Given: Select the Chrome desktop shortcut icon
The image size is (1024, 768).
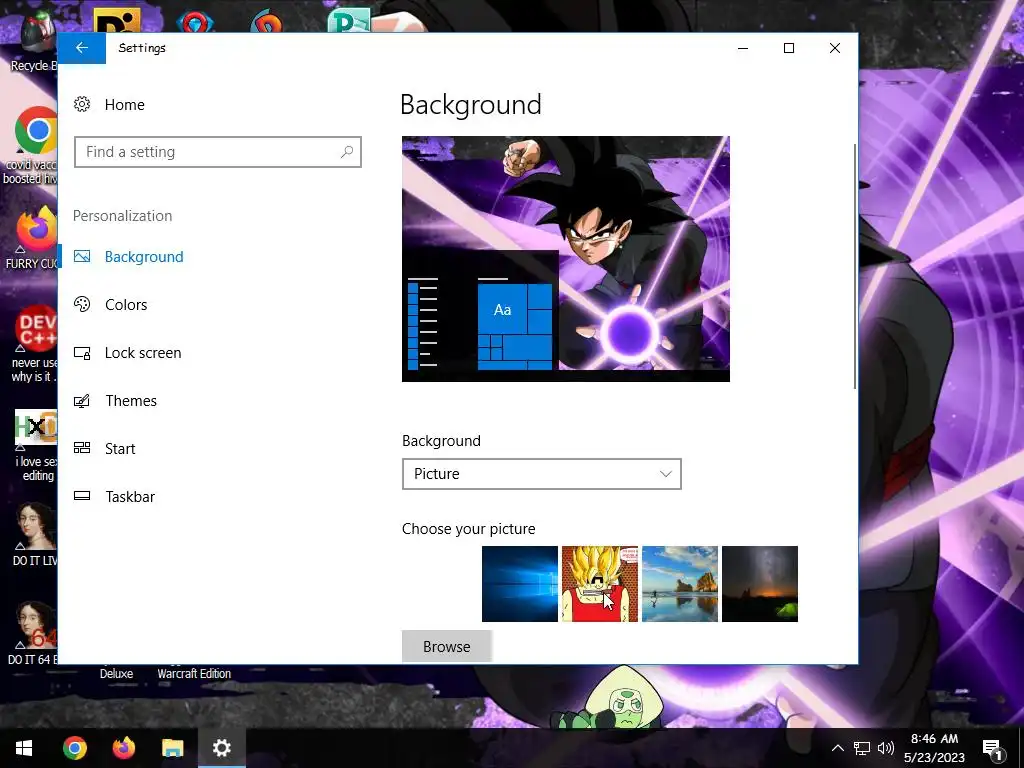Looking at the screenshot, I should tap(37, 131).
